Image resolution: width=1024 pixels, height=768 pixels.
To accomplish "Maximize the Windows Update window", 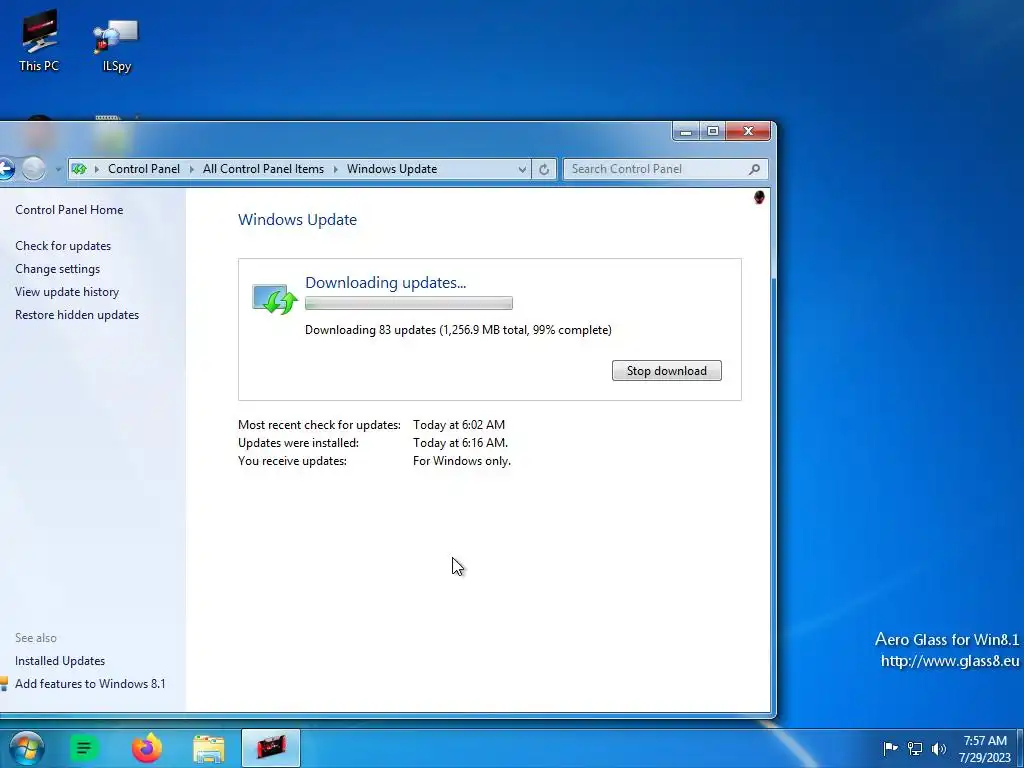I will pyautogui.click(x=712, y=131).
